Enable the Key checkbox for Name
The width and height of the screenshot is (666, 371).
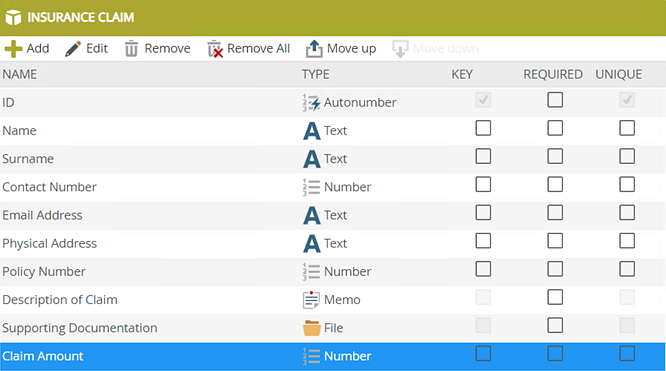(483, 128)
